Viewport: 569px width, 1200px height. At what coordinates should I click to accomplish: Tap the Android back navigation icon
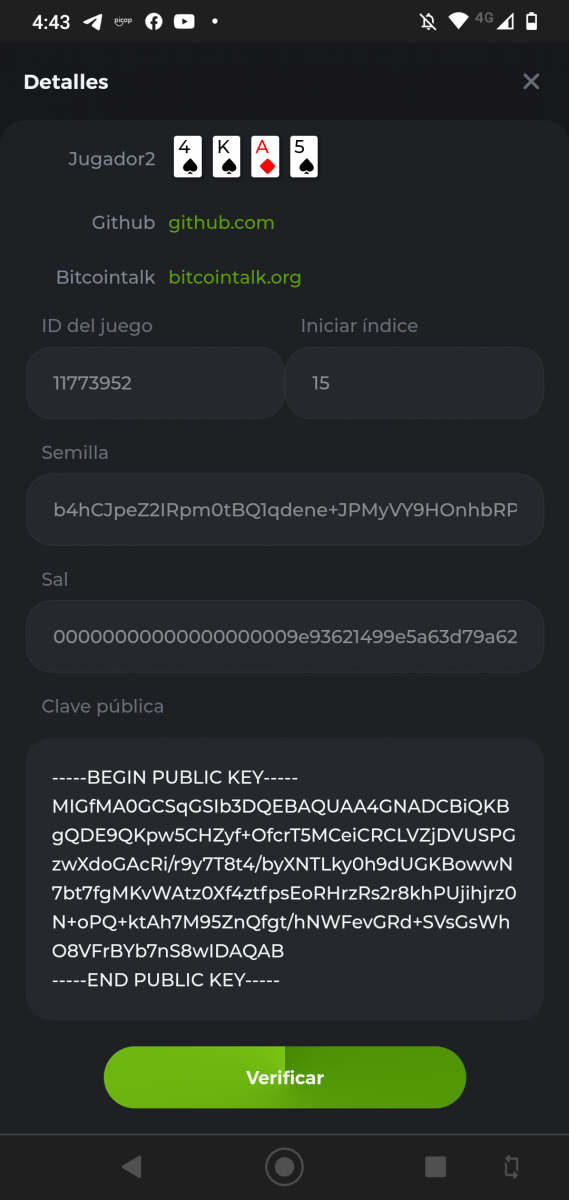pos(131,1166)
